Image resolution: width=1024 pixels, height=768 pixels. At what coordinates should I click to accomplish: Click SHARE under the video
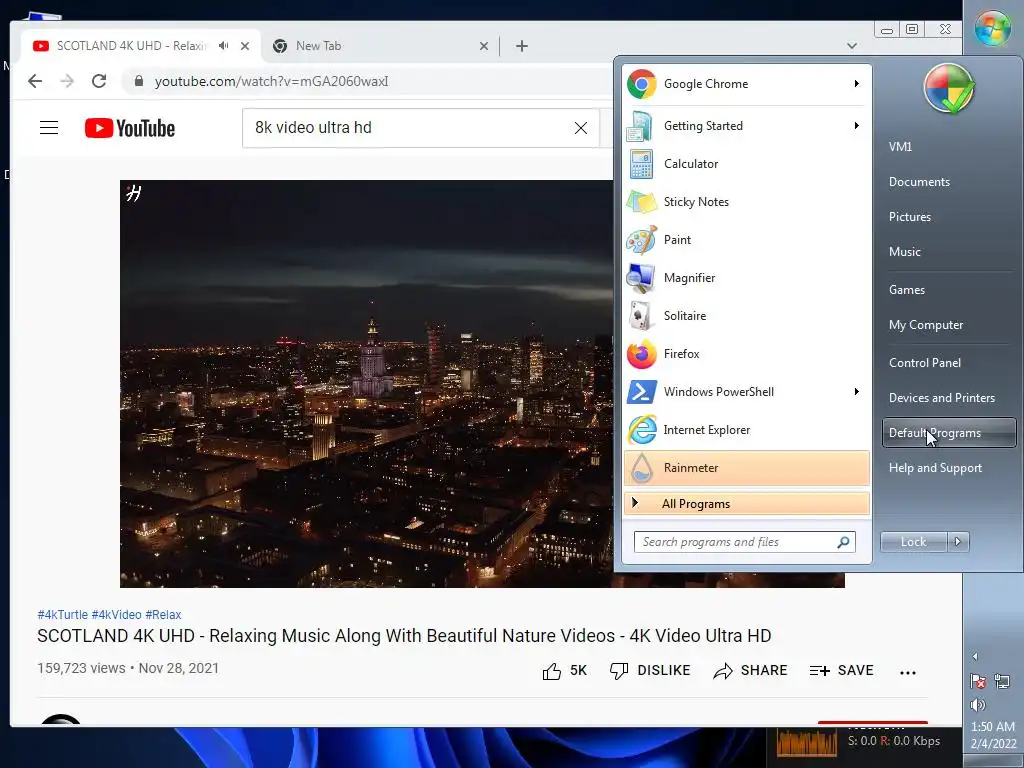750,671
